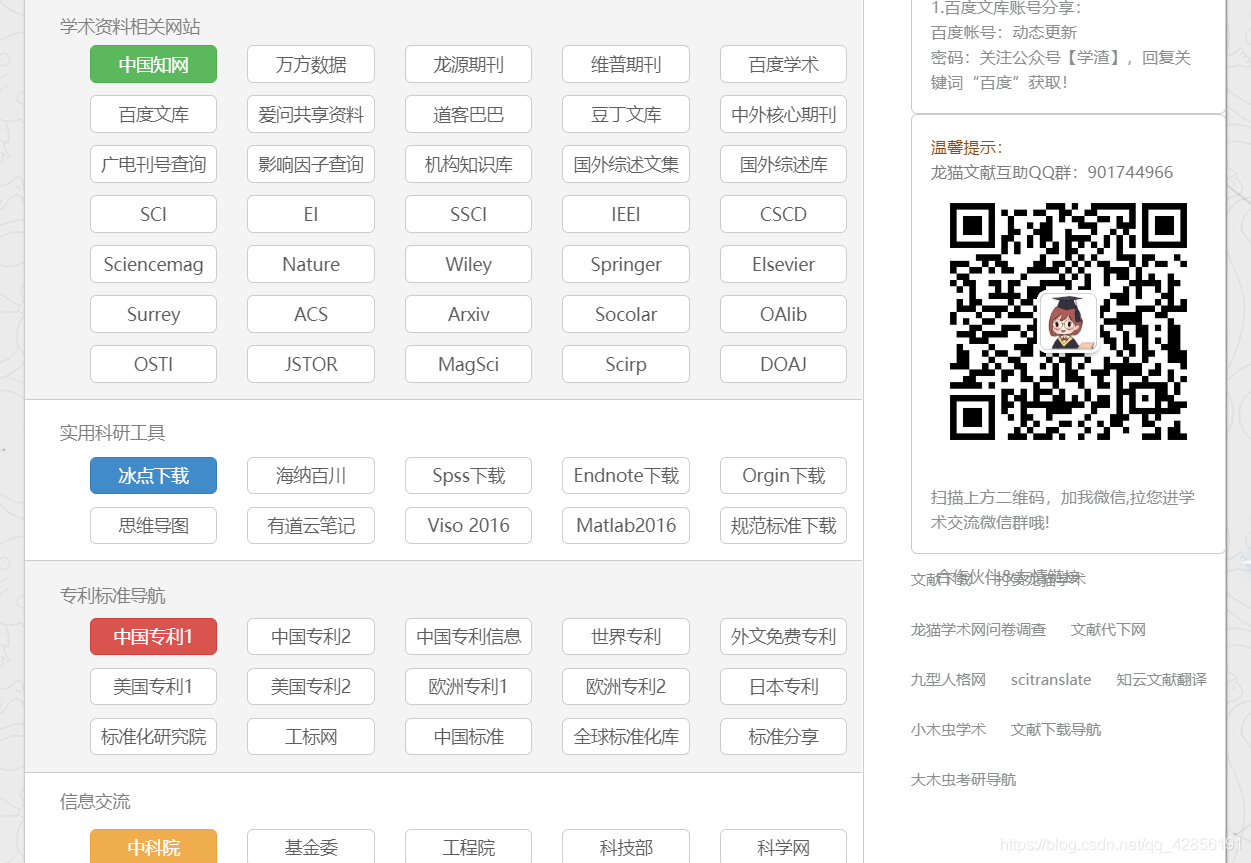Click the 道客巴巴 button
This screenshot has height=863, width=1251.
pos(468,114)
